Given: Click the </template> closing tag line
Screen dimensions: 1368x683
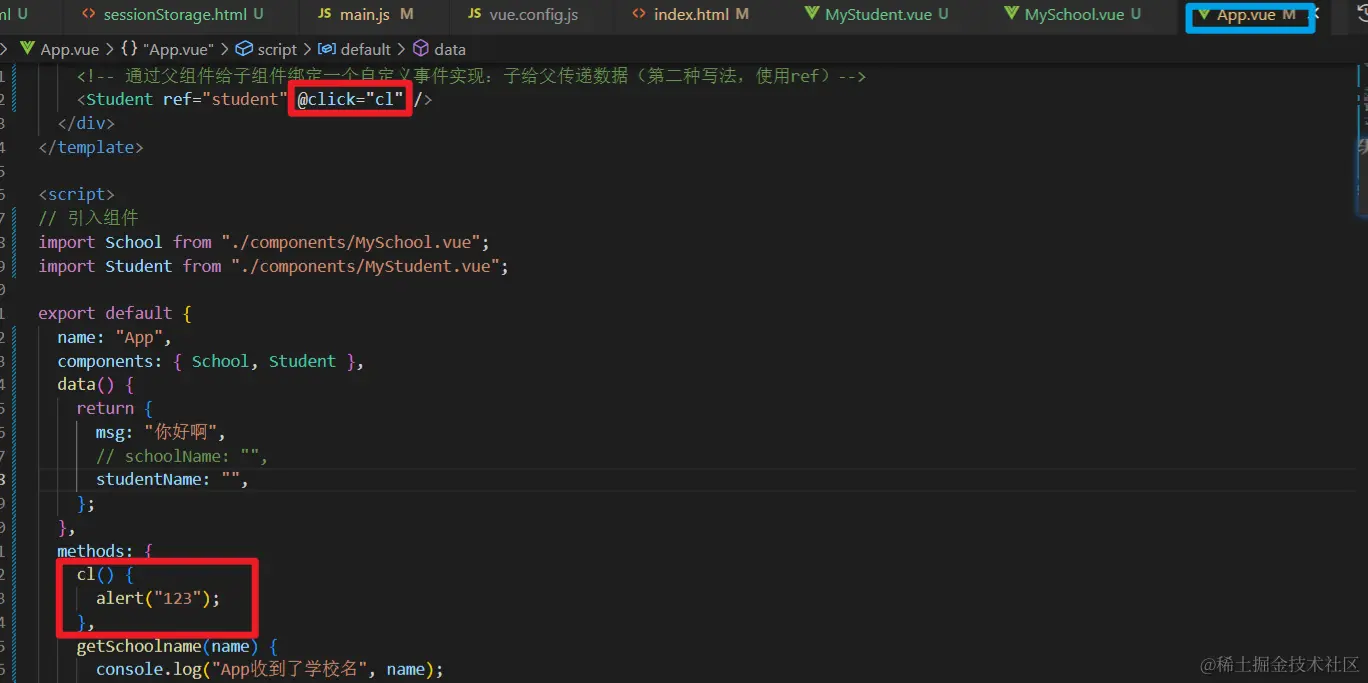Looking at the screenshot, I should (x=91, y=147).
